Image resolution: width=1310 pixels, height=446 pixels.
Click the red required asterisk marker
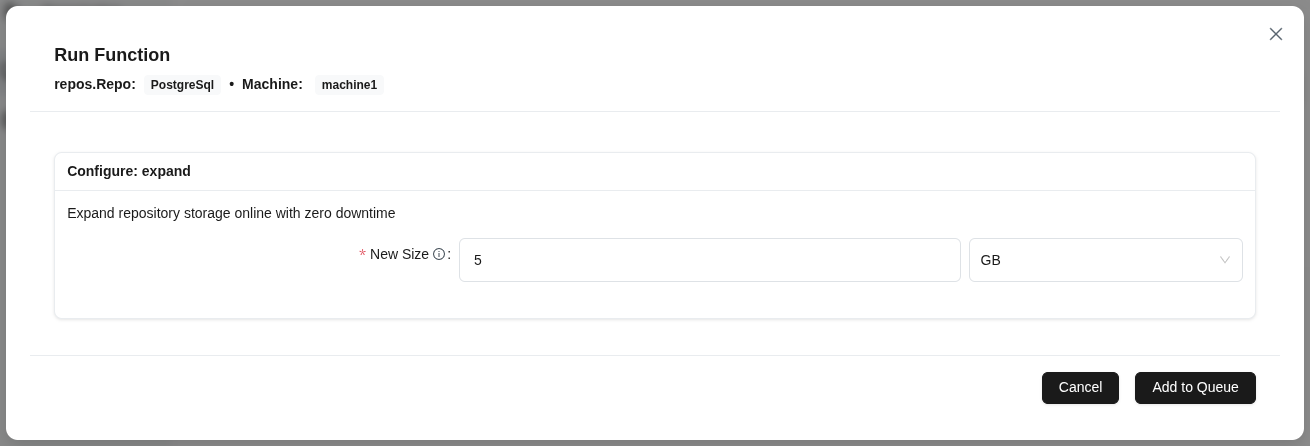coord(362,255)
